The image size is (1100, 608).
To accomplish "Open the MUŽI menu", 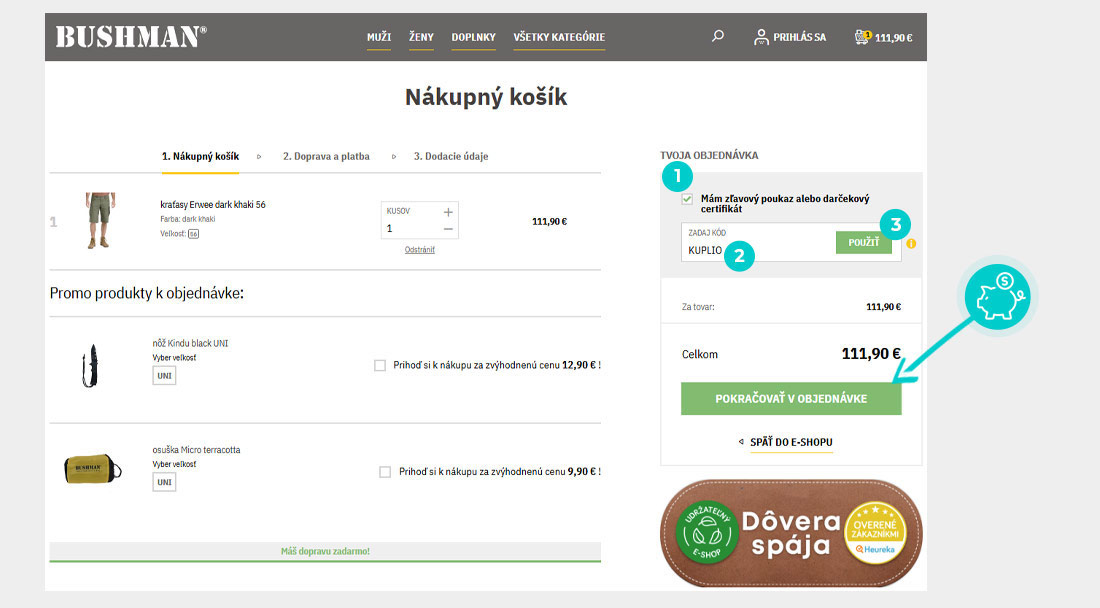I will click(379, 37).
